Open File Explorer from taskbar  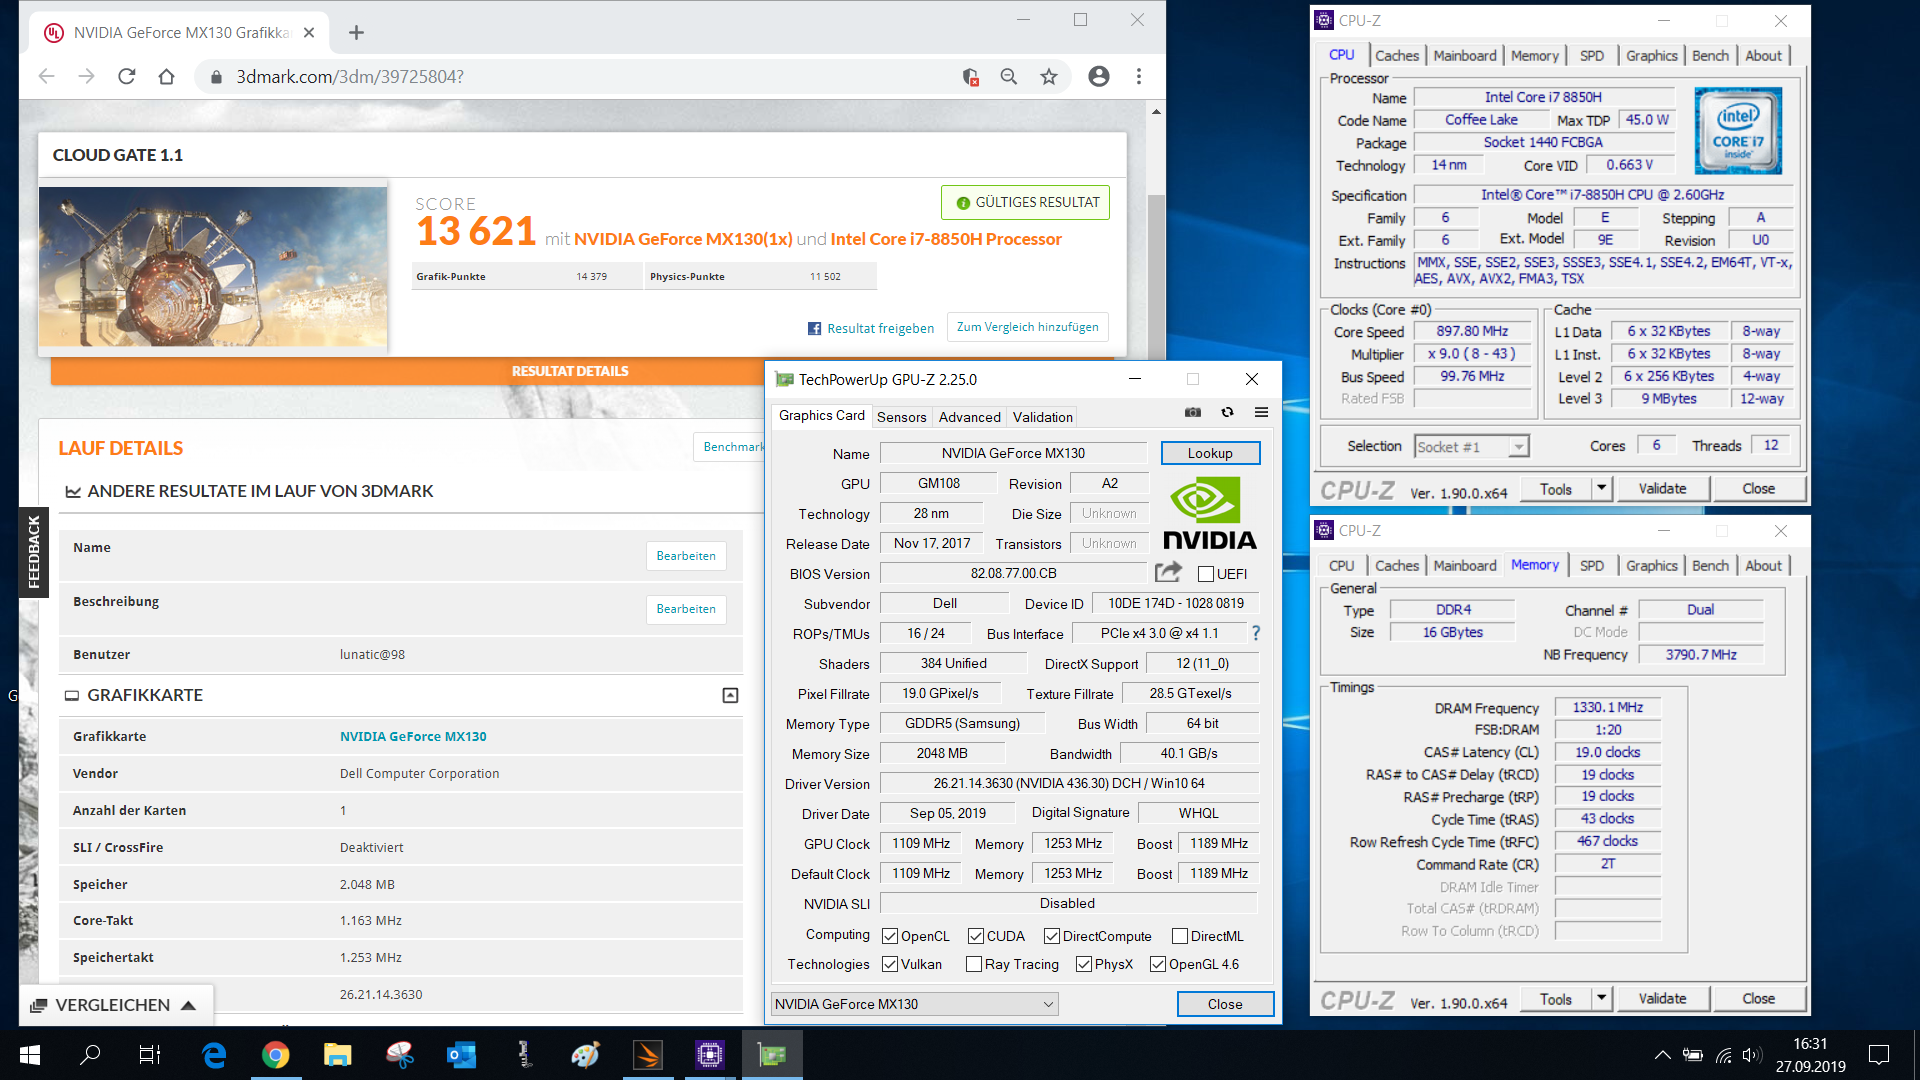[x=337, y=1055]
